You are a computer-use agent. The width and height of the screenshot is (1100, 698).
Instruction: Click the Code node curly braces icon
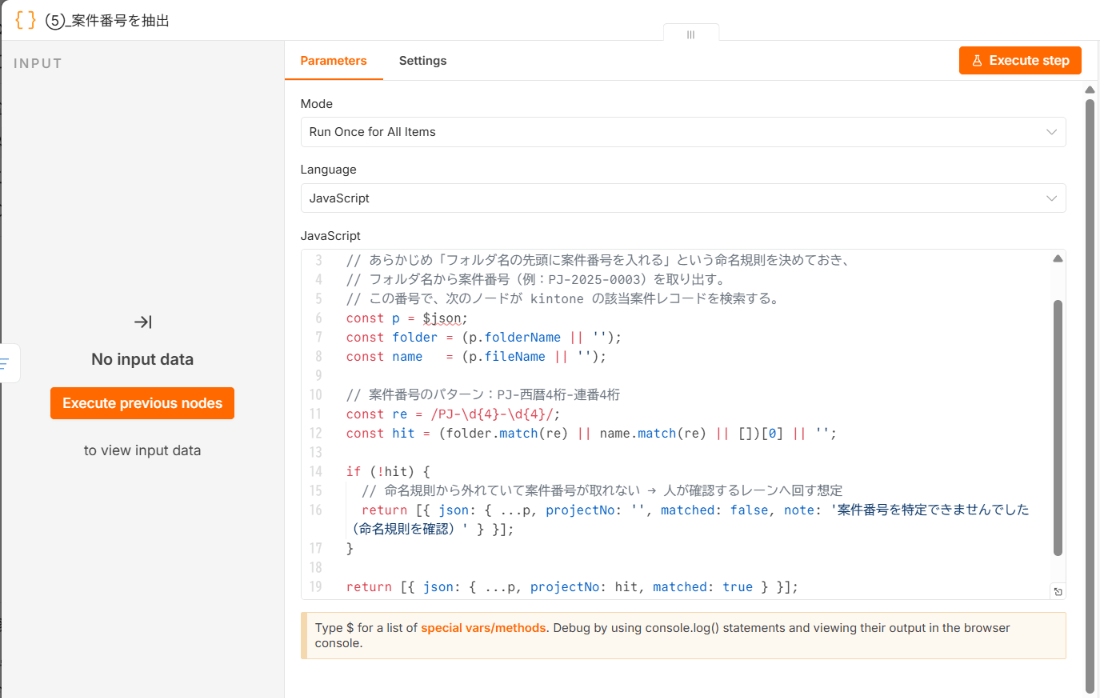coord(25,20)
